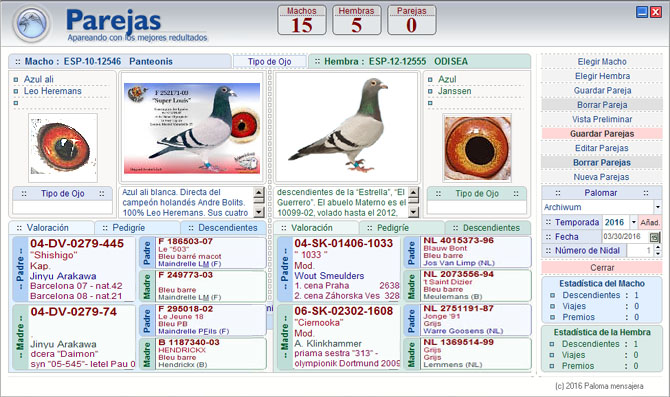Select female's Madre card 06-SK-02302-1608
This screenshot has width=670, height=397.
(338, 337)
